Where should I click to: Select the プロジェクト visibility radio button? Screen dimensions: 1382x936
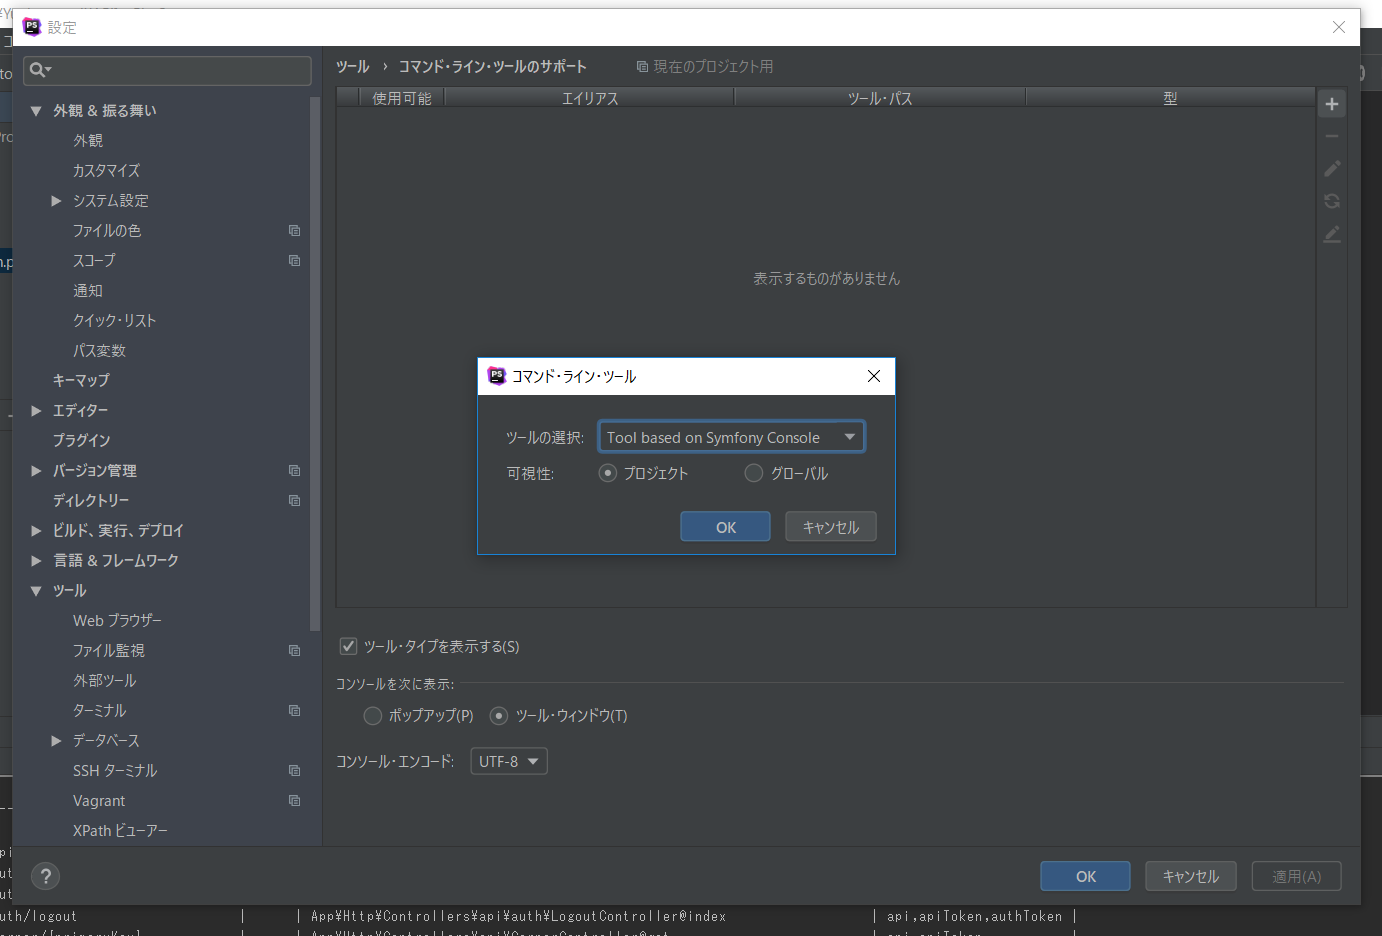coord(608,473)
